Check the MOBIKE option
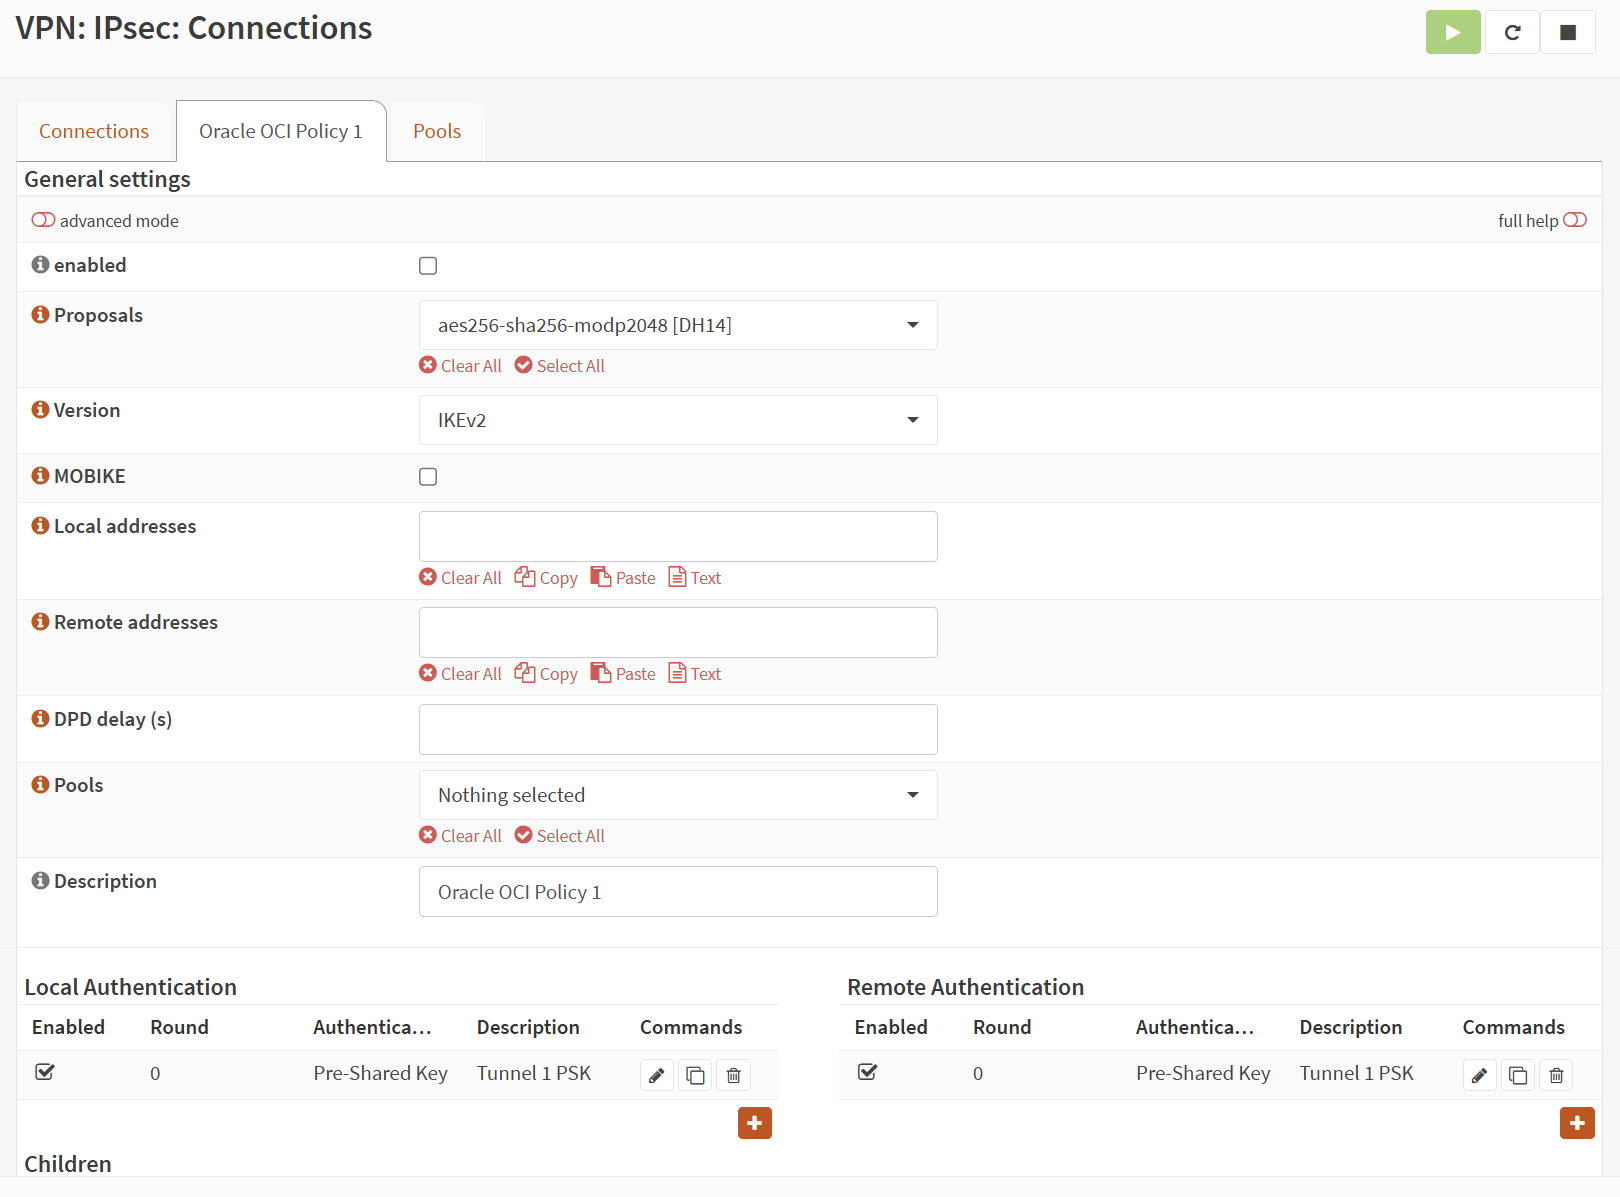Image resolution: width=1620 pixels, height=1197 pixels. [428, 476]
